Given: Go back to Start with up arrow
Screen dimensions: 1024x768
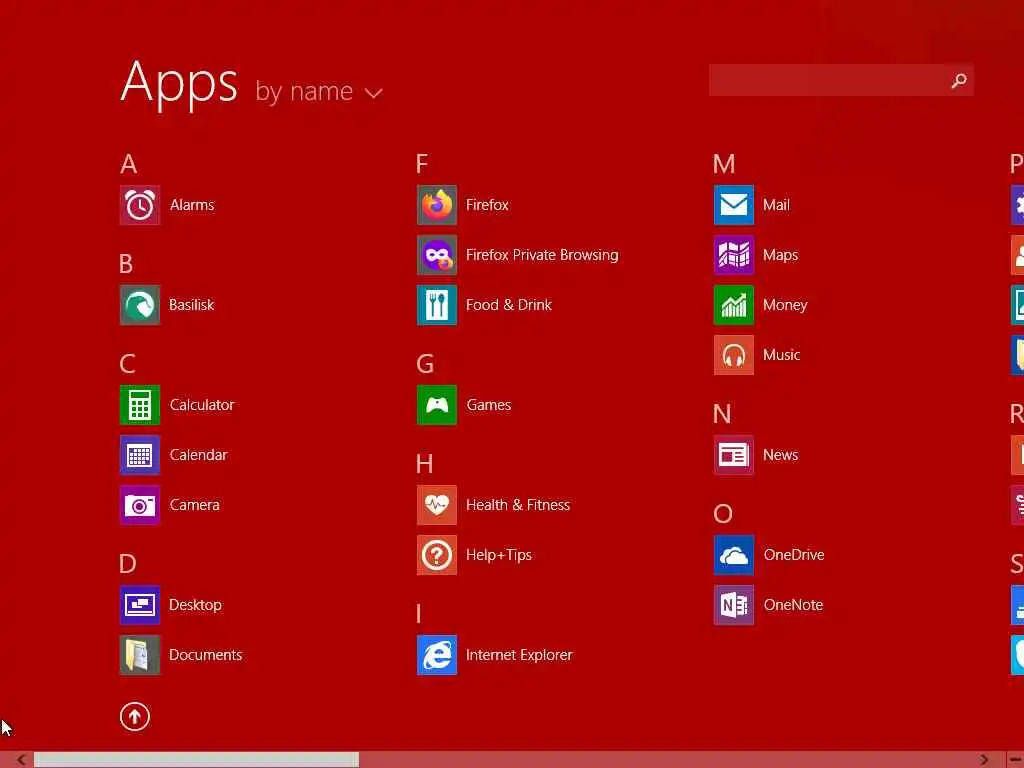Looking at the screenshot, I should tap(135, 716).
